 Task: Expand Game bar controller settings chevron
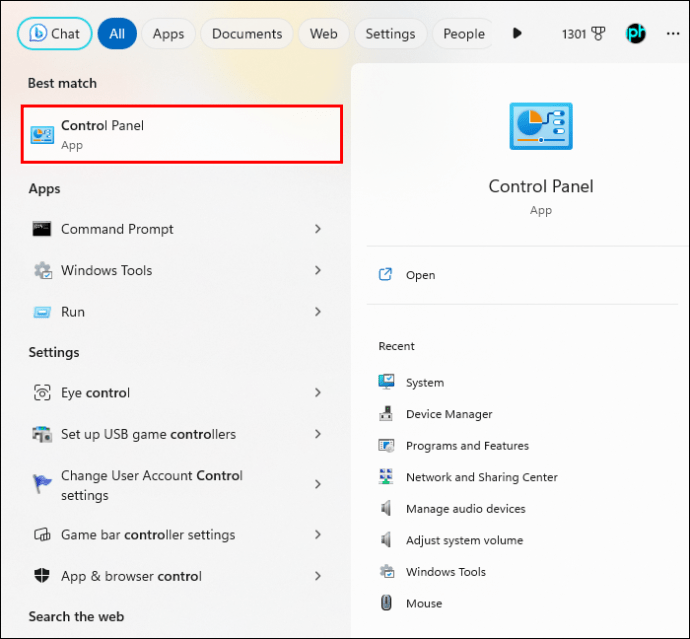tap(318, 534)
